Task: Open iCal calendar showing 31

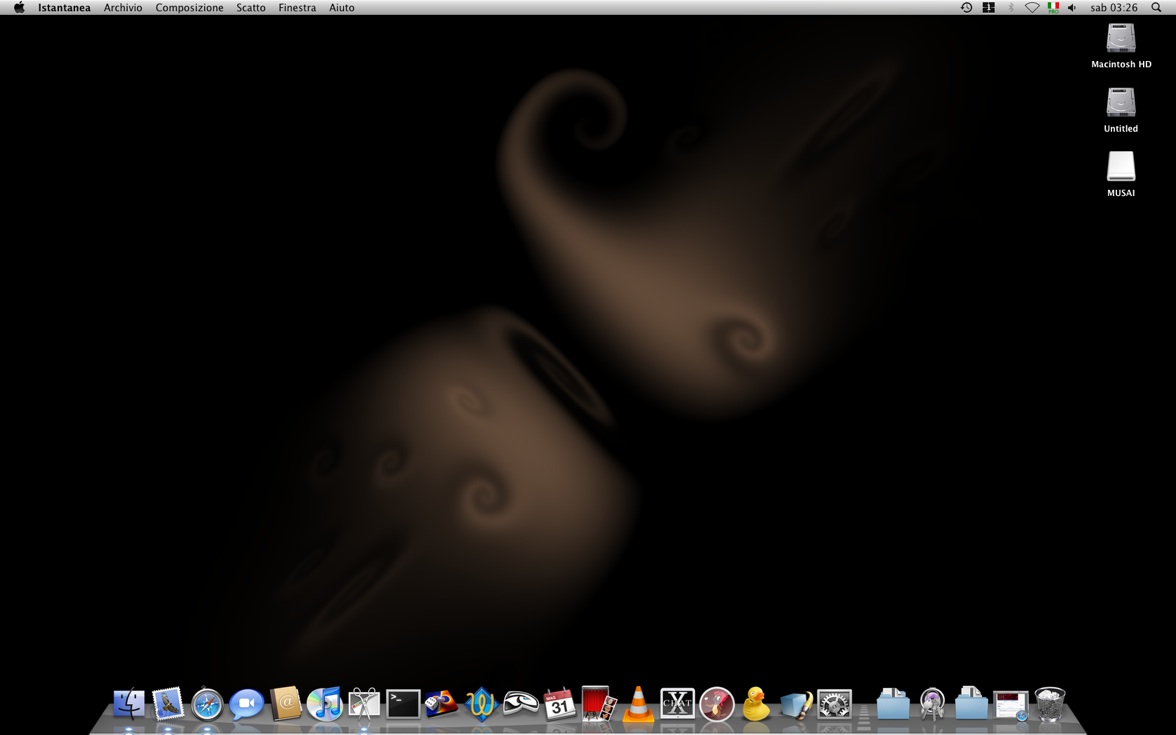Action: click(x=560, y=704)
